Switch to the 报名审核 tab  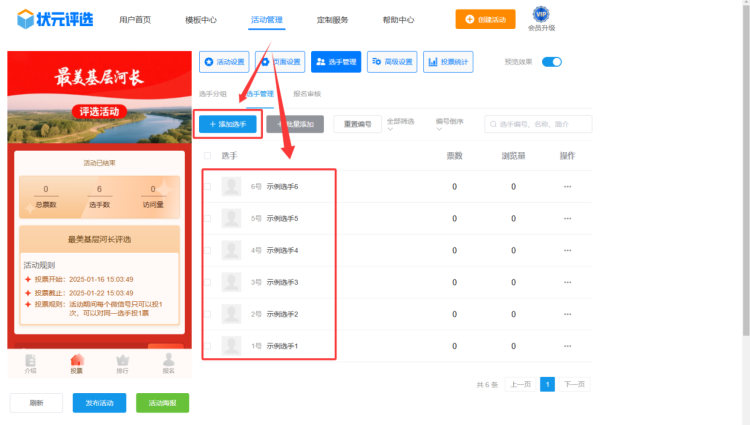(x=307, y=94)
